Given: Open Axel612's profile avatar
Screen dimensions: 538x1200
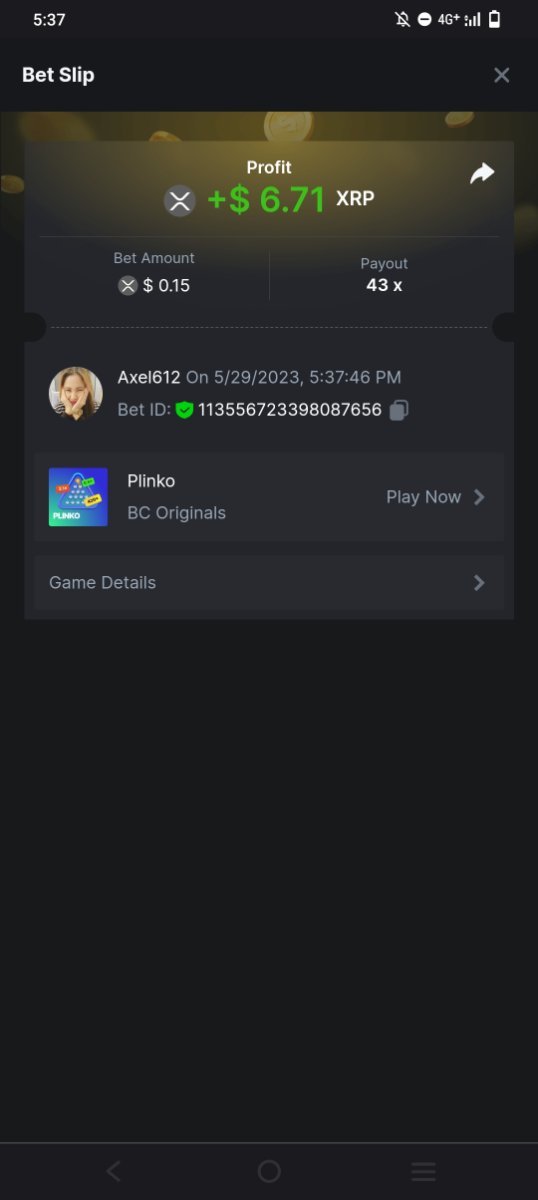Looking at the screenshot, I should [76, 393].
